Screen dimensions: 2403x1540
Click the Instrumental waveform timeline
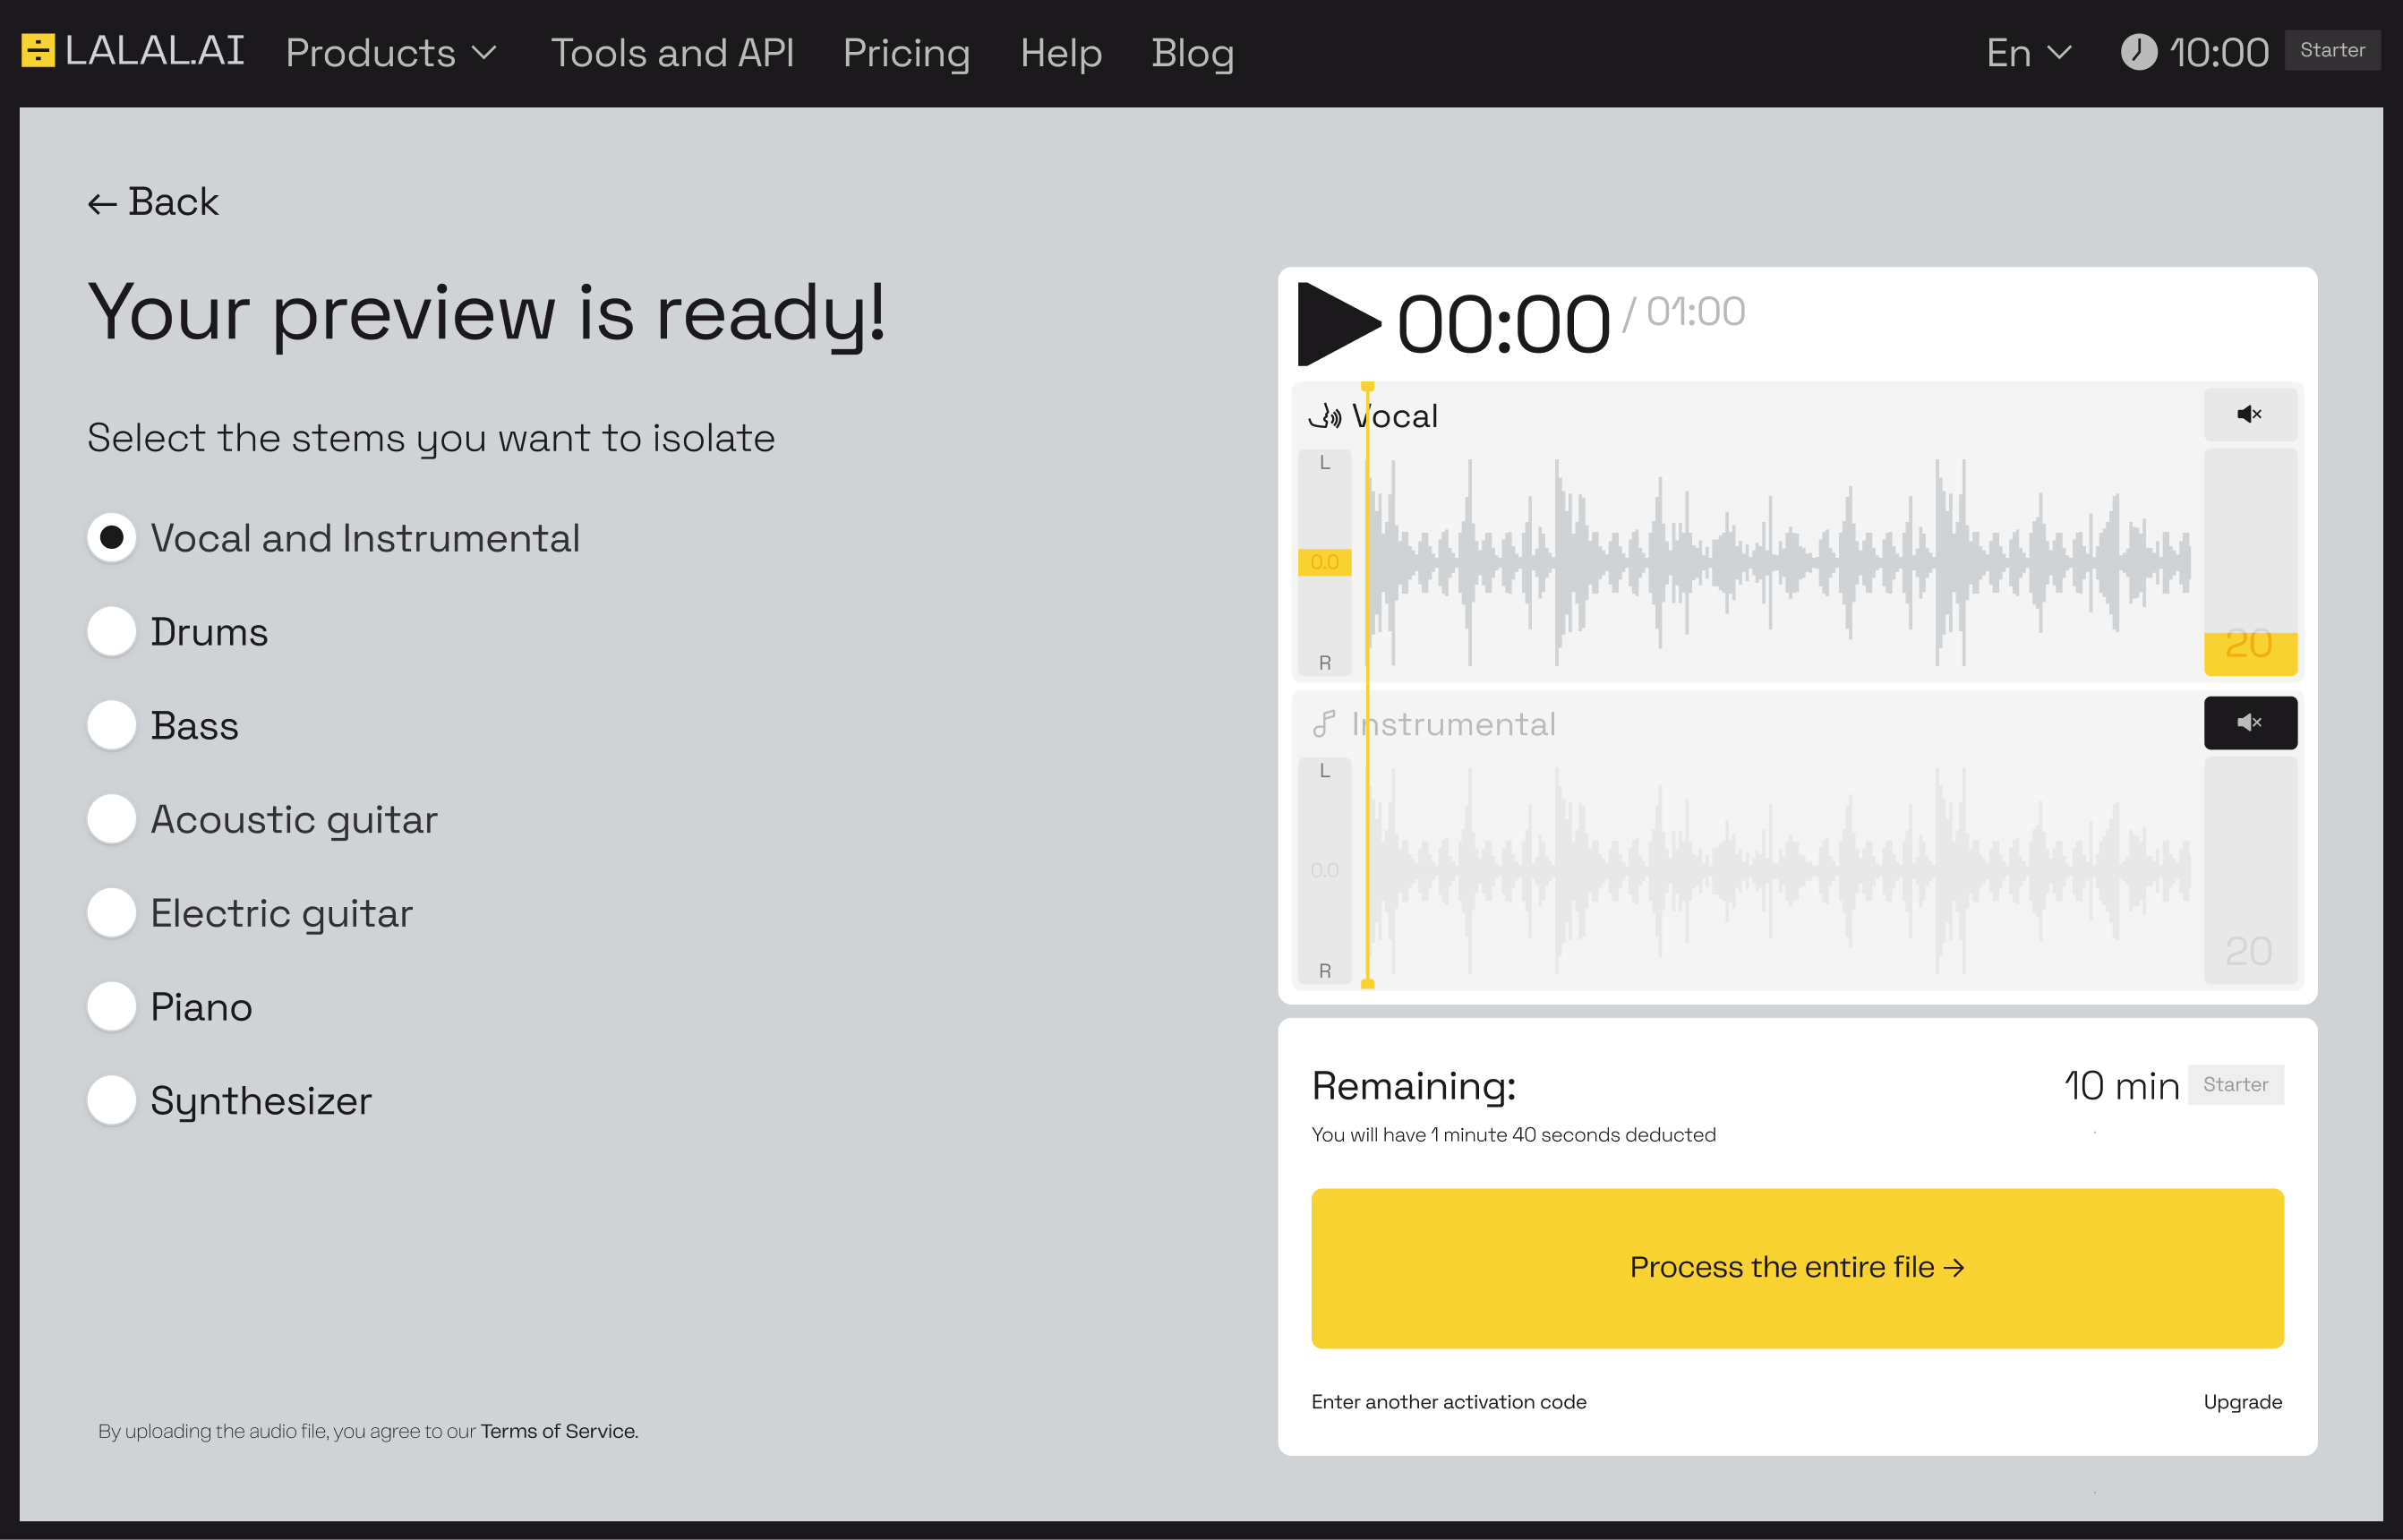[x=1780, y=871]
